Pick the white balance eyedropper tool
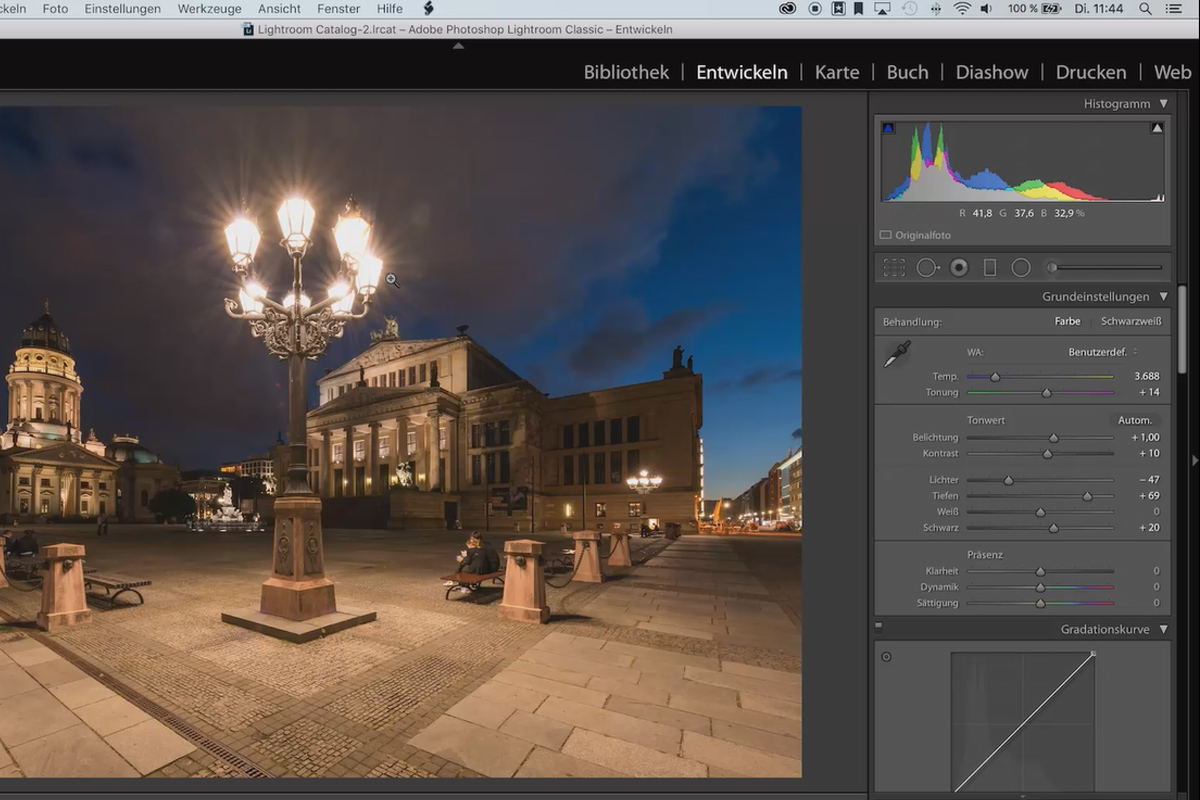 (x=897, y=354)
